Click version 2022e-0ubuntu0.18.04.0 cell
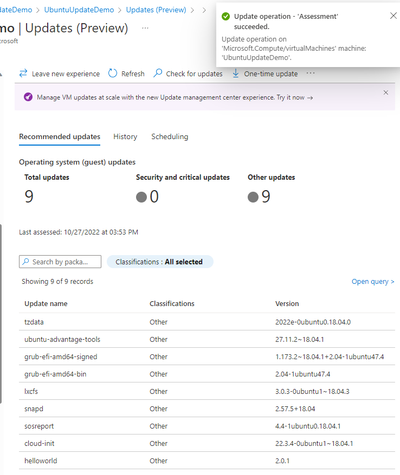 [313, 322]
